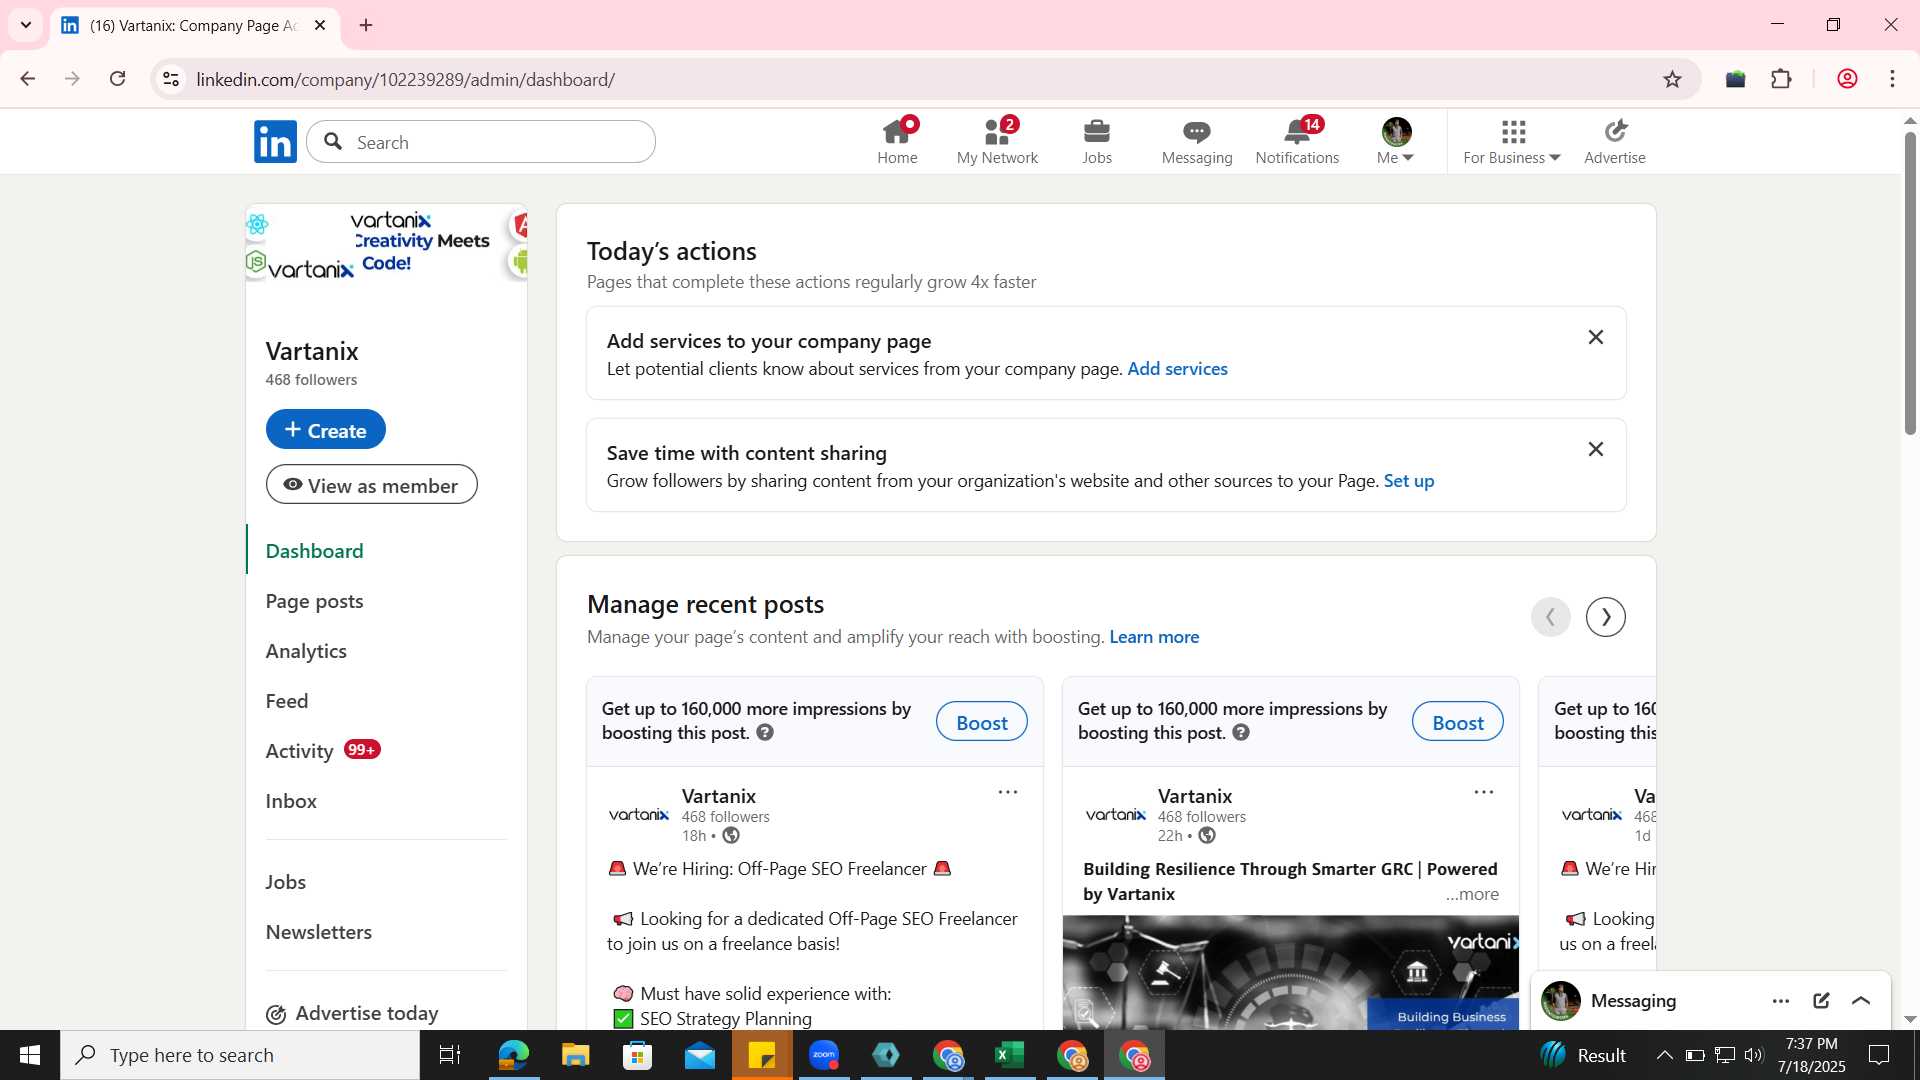
Task: Click the LinkedIn logo
Action: point(275,142)
